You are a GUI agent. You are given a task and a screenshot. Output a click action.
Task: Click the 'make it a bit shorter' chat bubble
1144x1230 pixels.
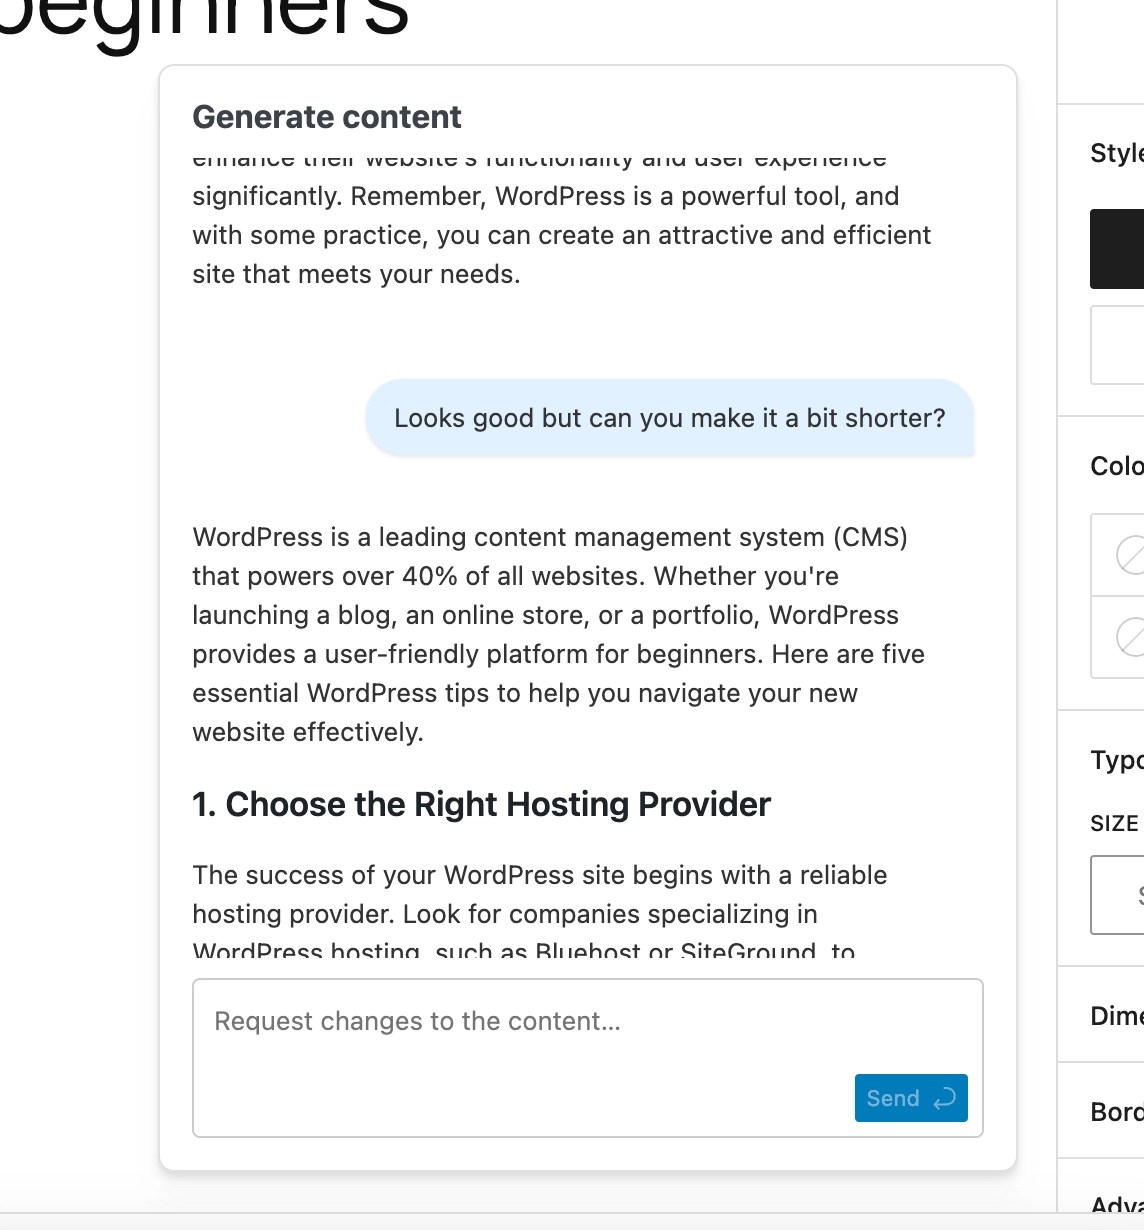[669, 418]
